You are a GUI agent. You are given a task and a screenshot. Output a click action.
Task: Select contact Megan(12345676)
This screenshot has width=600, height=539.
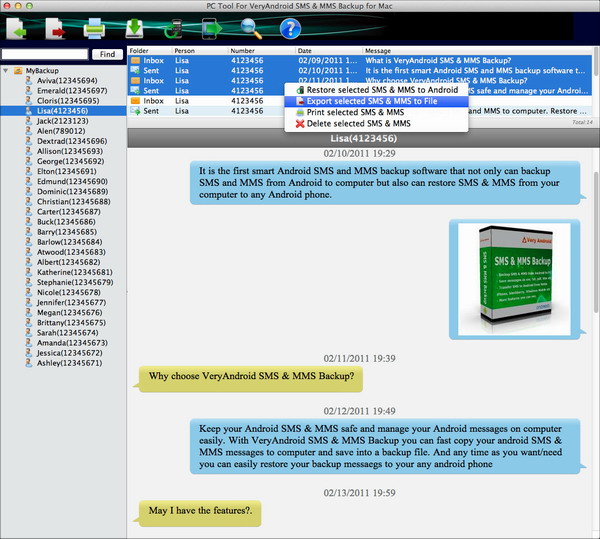pos(70,313)
